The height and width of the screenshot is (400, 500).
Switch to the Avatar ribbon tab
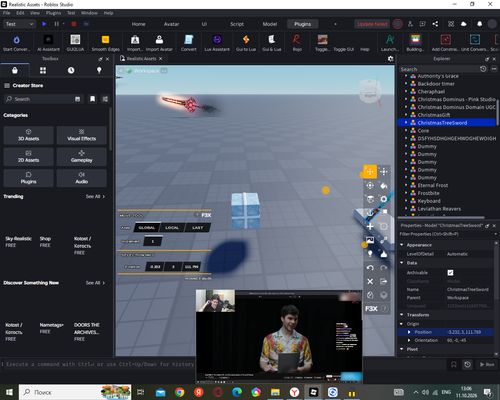coord(171,24)
